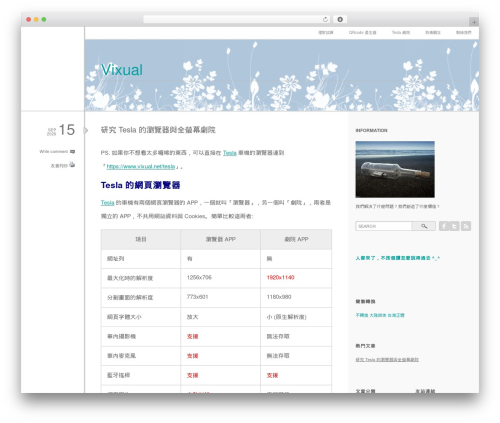500x423 pixels.
Task: Click the Write comment link
Action: click(54, 151)
